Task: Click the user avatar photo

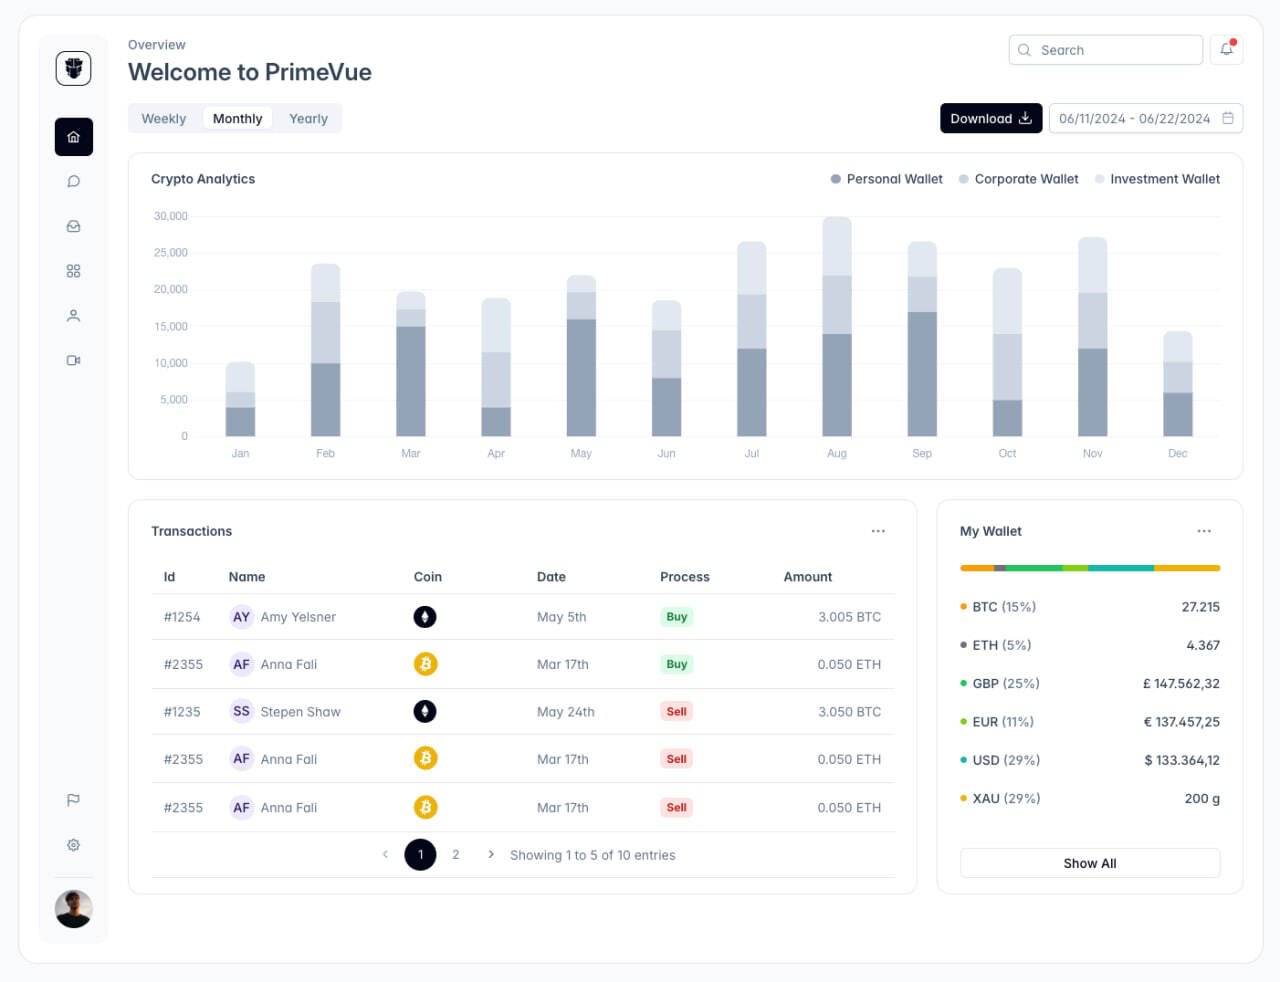Action: pos(73,909)
